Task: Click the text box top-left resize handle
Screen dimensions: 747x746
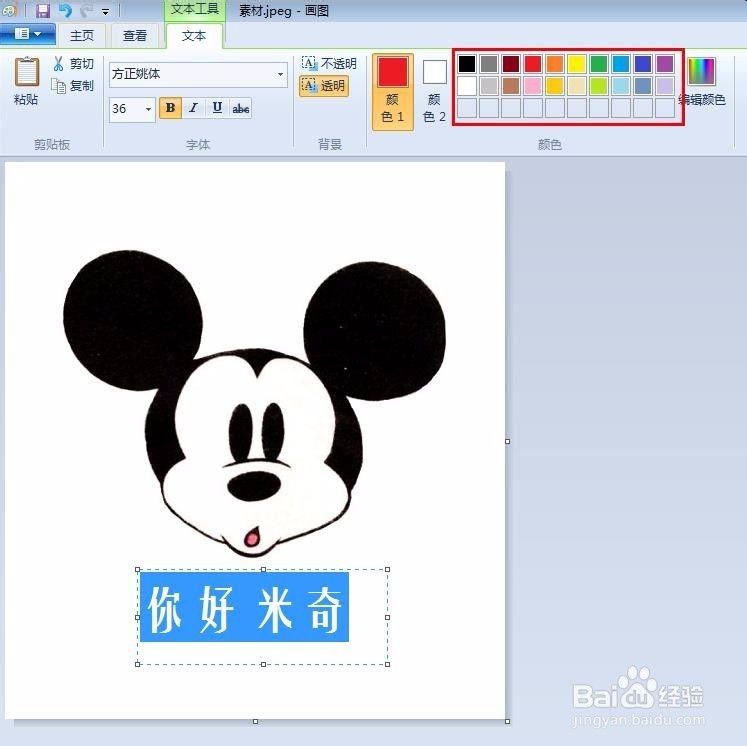Action: 138,569
